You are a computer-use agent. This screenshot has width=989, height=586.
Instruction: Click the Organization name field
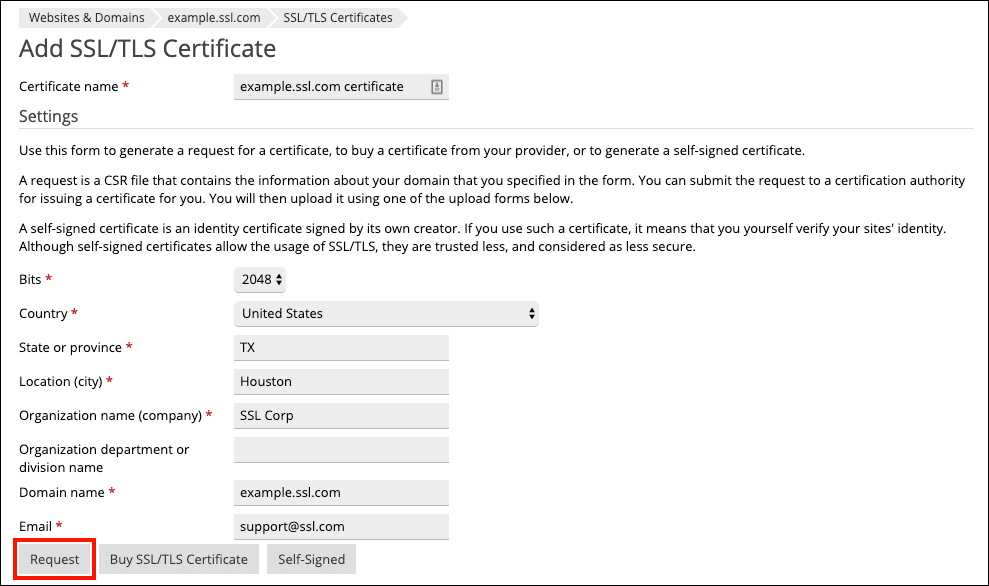341,416
